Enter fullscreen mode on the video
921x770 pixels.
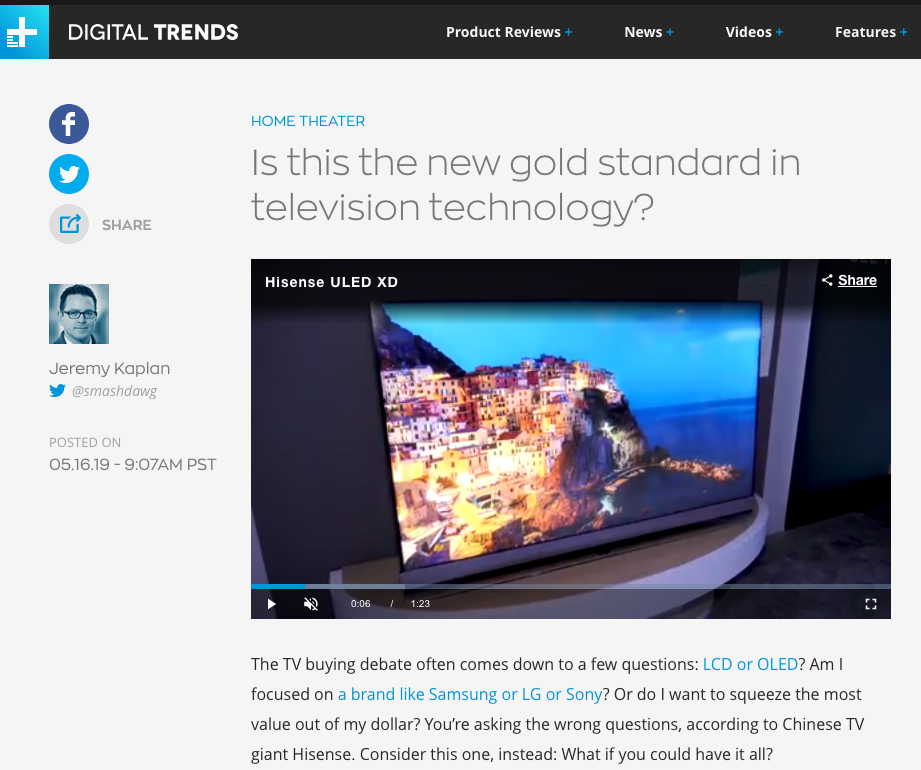coord(870,604)
